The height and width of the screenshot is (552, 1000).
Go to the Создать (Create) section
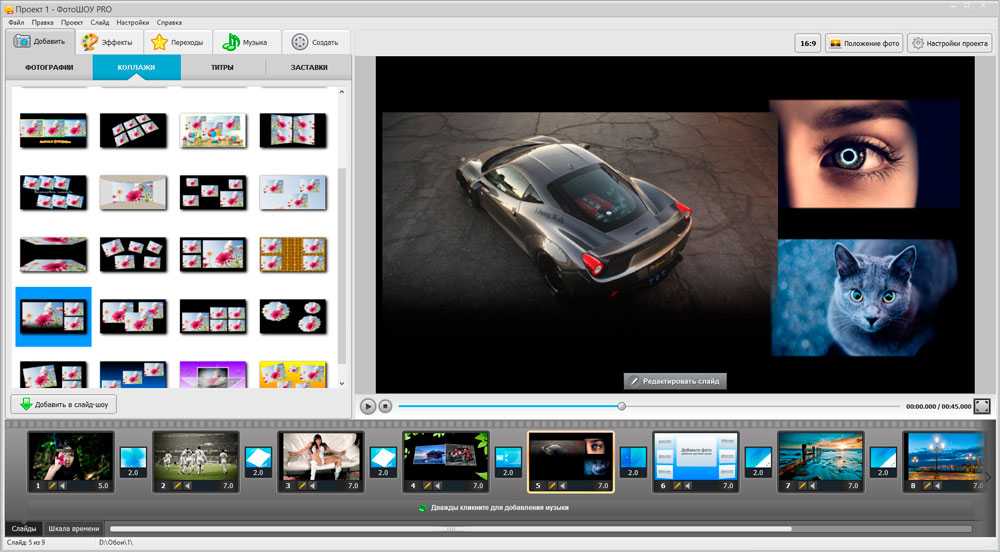tap(315, 42)
